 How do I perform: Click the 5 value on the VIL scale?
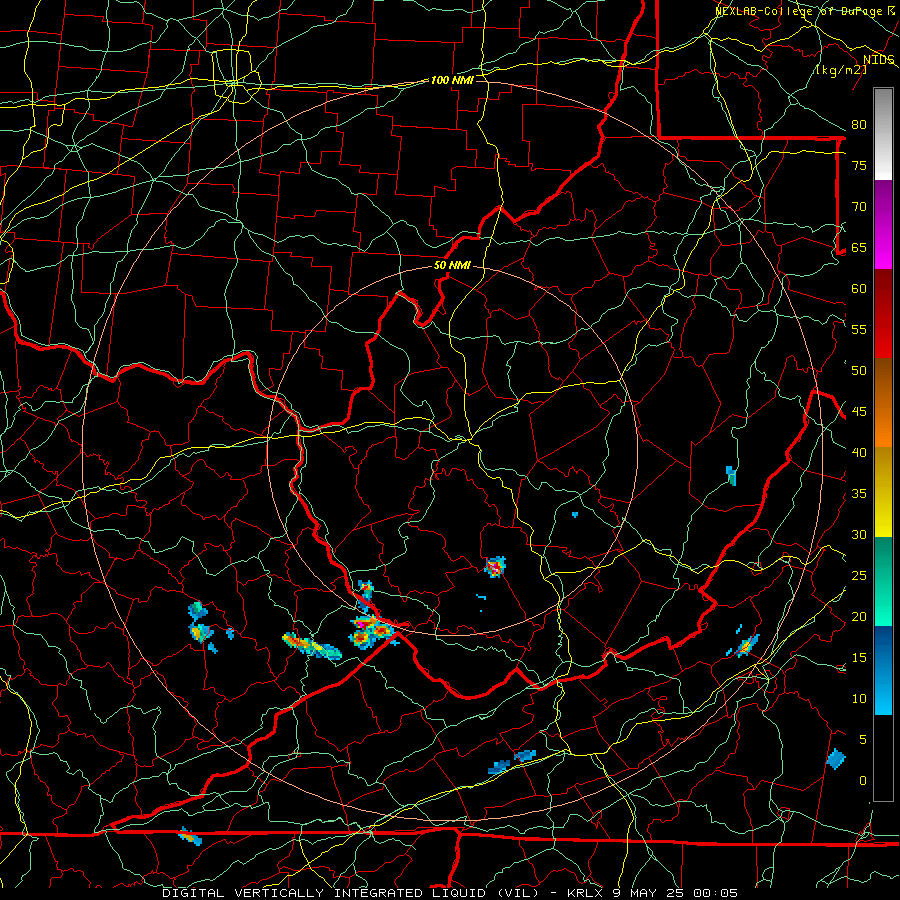pyautogui.click(x=863, y=740)
